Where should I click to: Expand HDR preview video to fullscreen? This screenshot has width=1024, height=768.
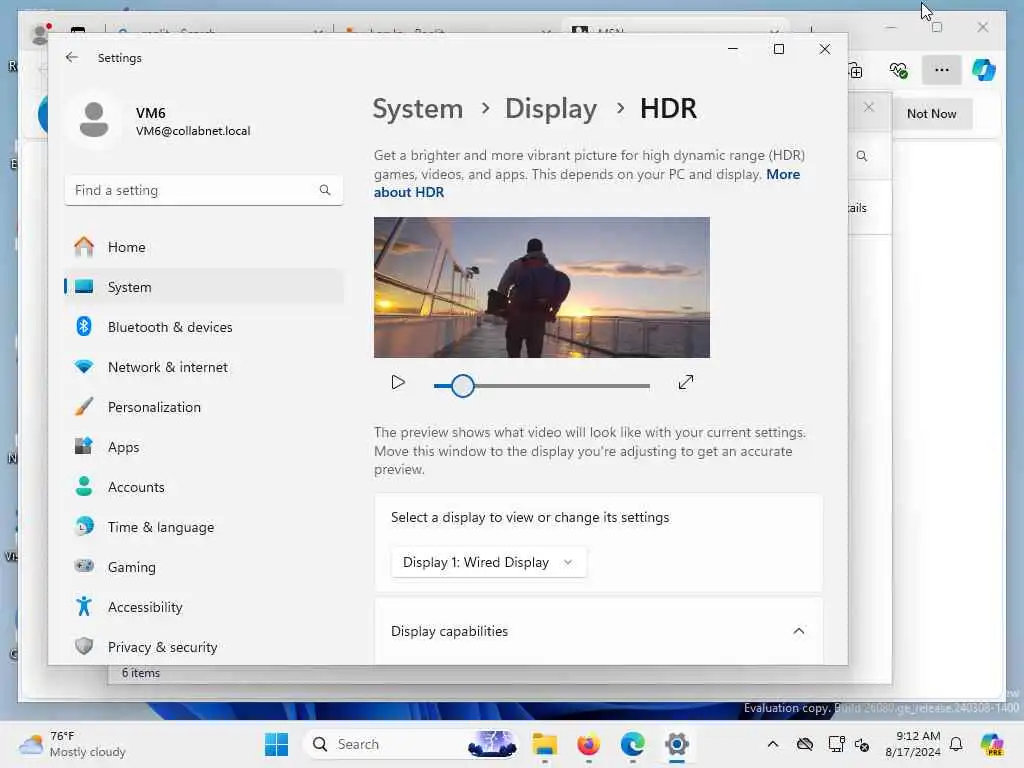pos(686,383)
